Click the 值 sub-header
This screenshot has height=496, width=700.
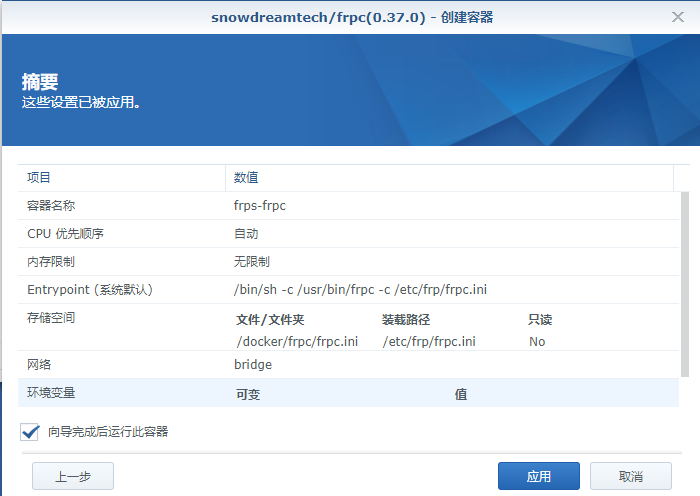click(x=461, y=395)
